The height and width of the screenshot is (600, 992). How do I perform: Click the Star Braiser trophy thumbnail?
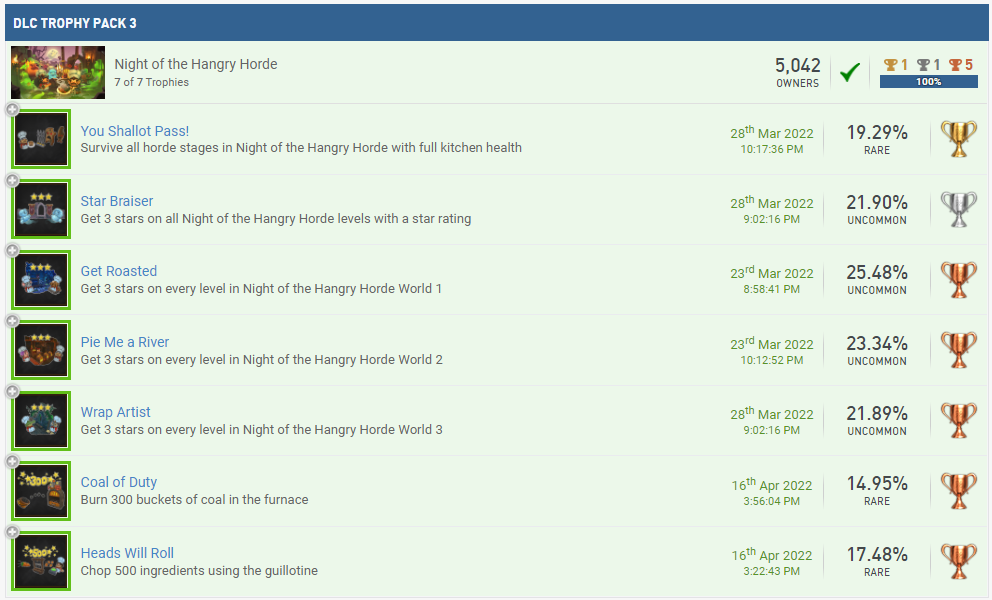[41, 209]
